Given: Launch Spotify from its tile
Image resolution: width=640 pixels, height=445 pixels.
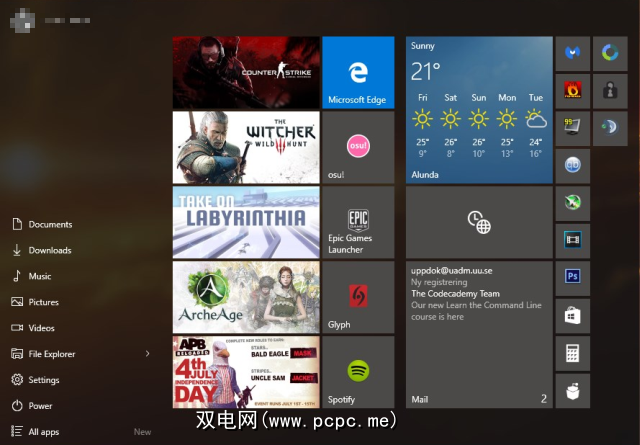Looking at the screenshot, I should (x=358, y=372).
